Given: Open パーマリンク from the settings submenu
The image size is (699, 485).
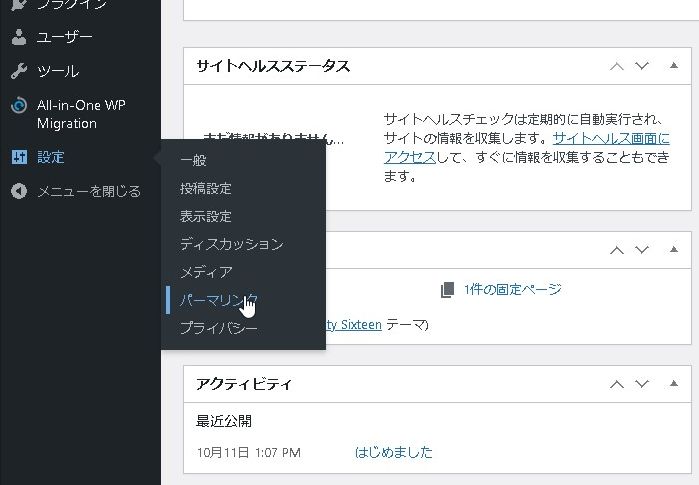Looking at the screenshot, I should click(218, 300).
